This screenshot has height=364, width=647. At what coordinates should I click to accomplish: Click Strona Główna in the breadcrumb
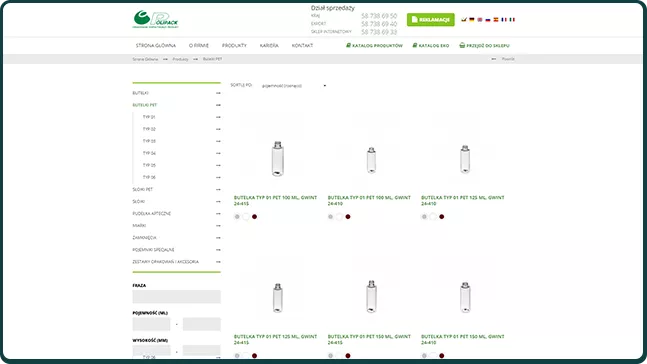tap(145, 59)
